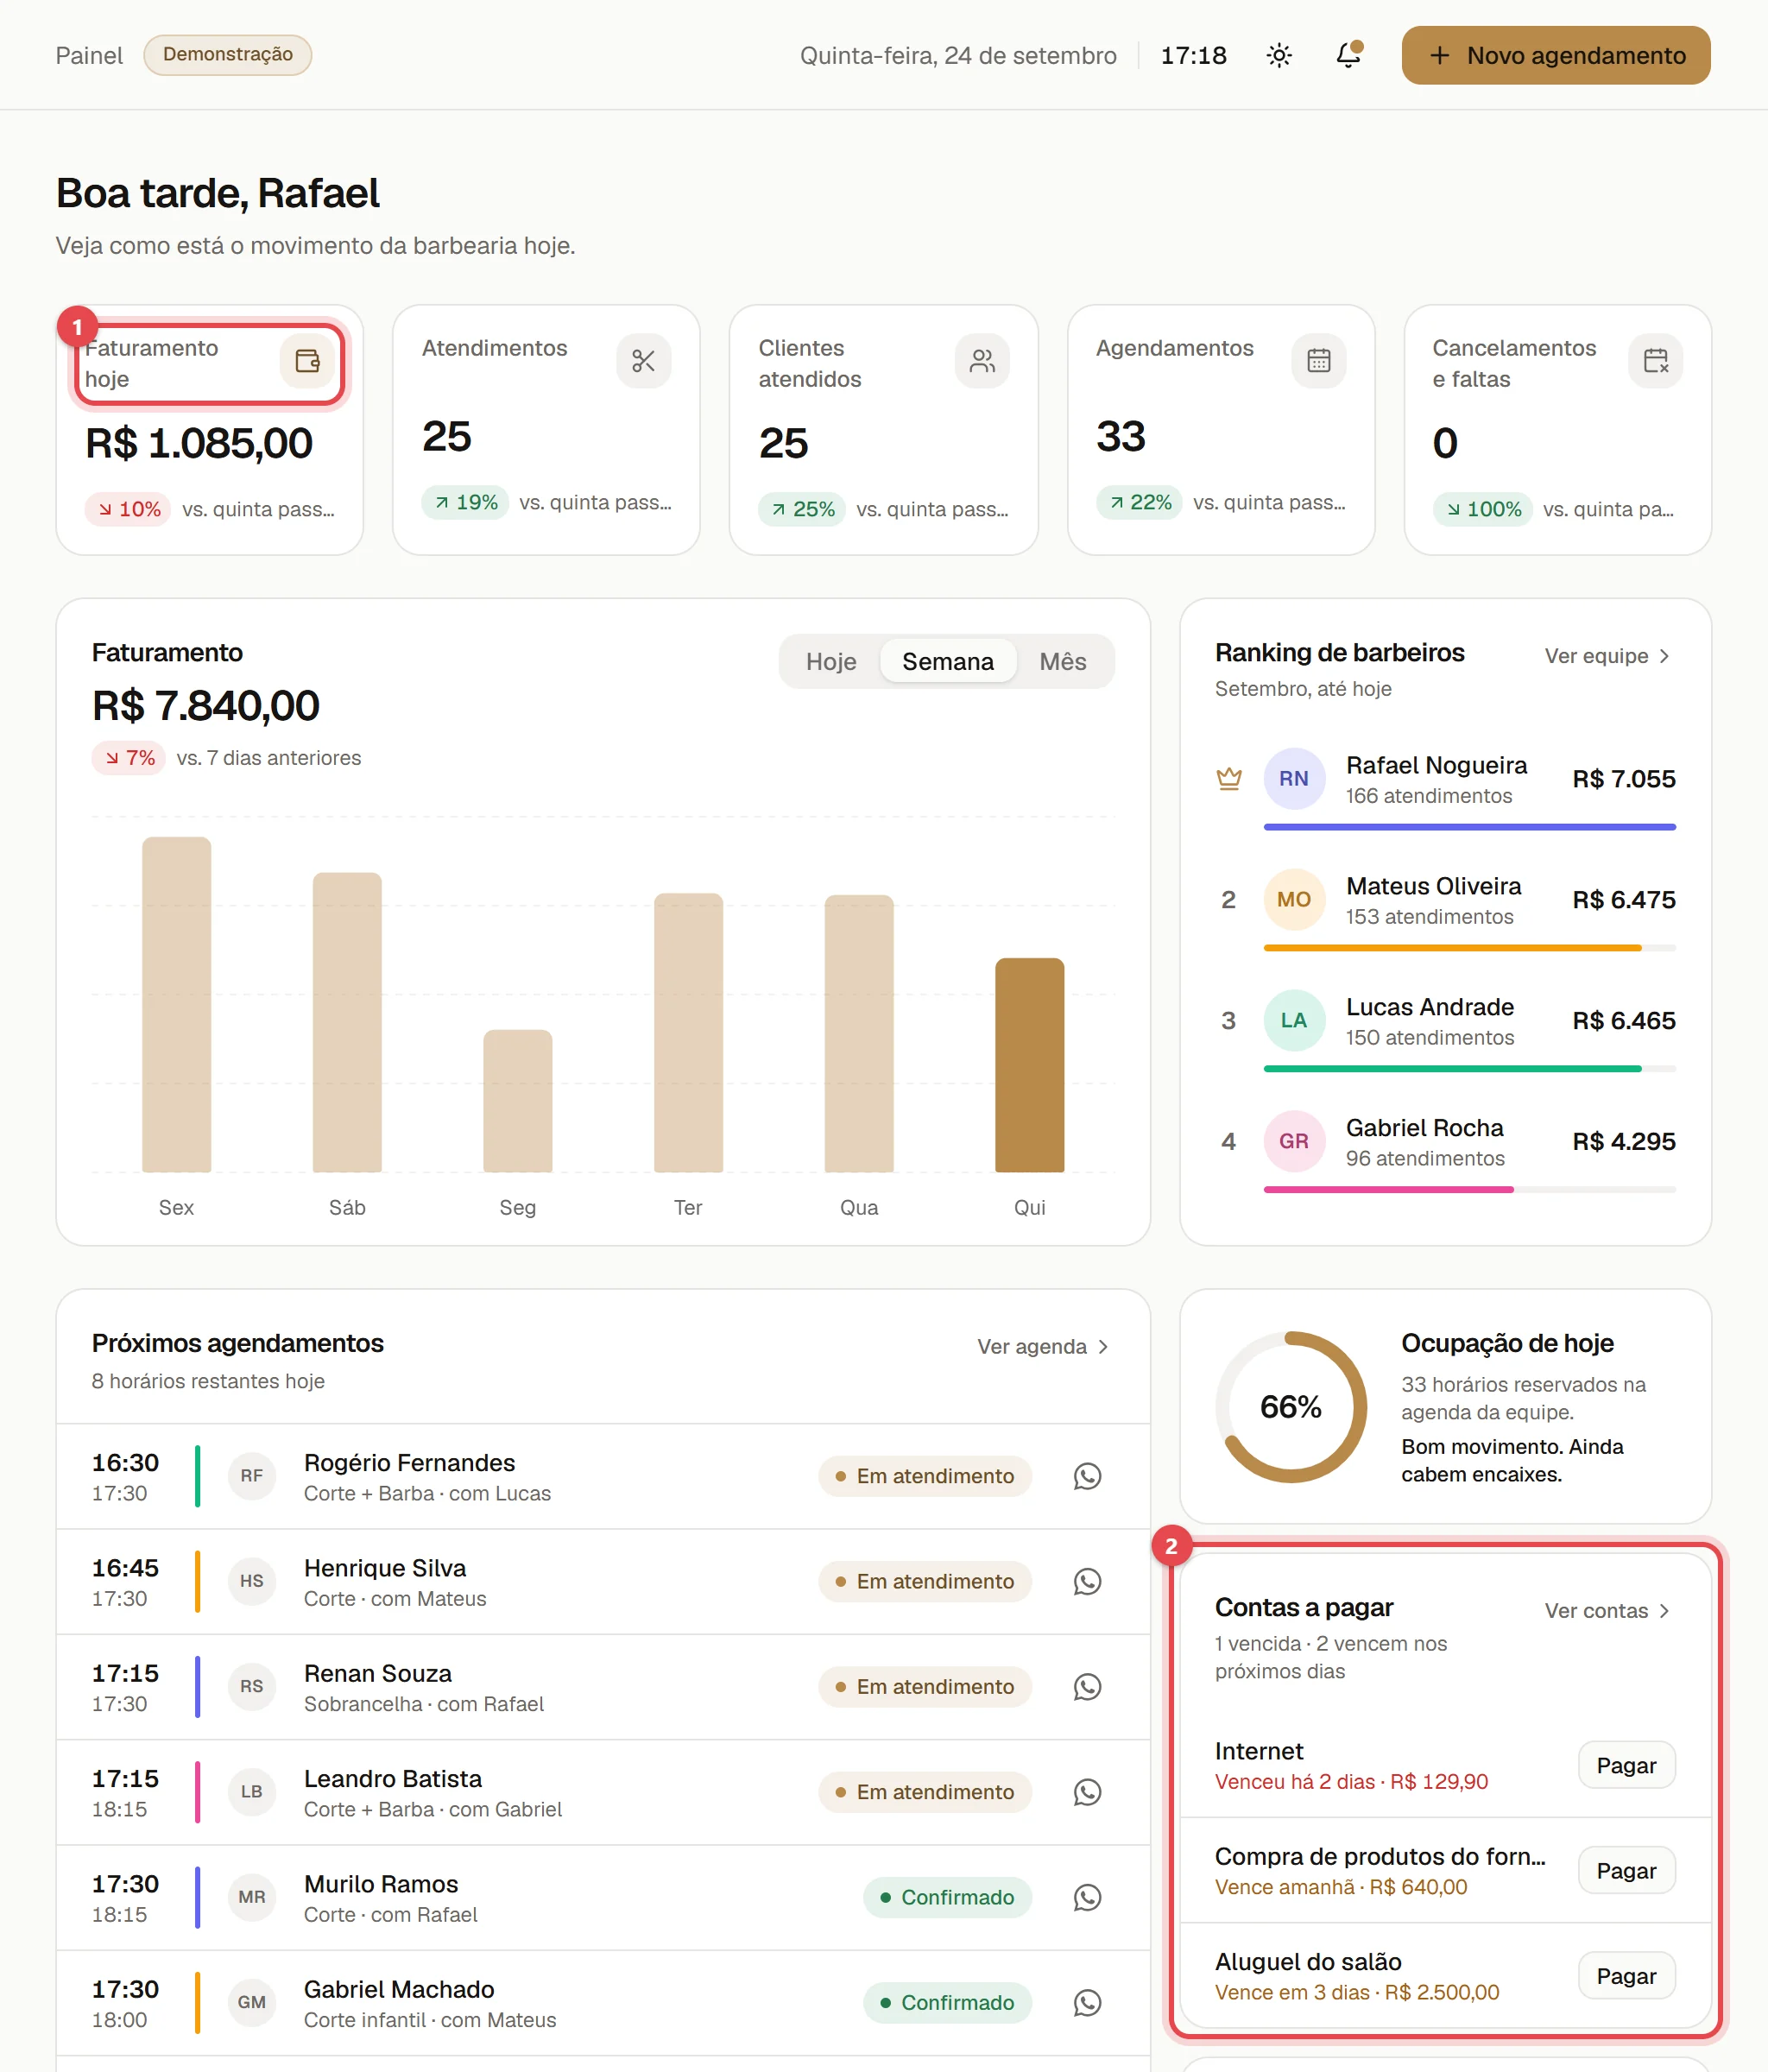The height and width of the screenshot is (2072, 1768).
Task: Toggle the light/dark theme sun icon
Action: [x=1279, y=55]
